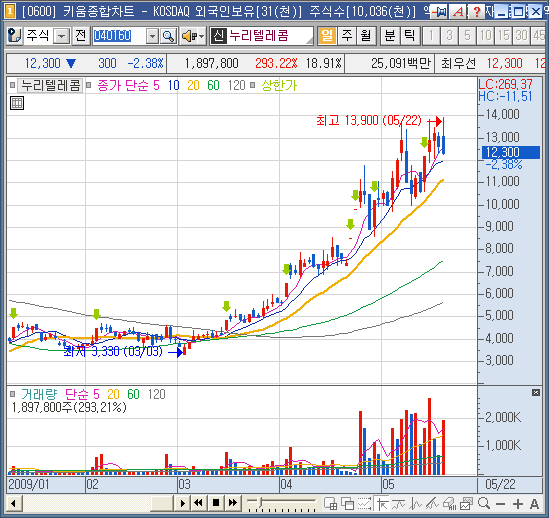Click the grid table icon under chart label
This screenshot has width=549, height=518.
17,103
